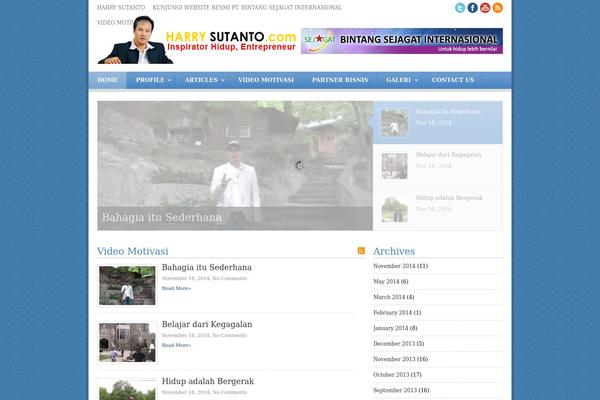
Task: Select Bahagia itu Sederhana slider thumbnail
Action: (x=395, y=122)
